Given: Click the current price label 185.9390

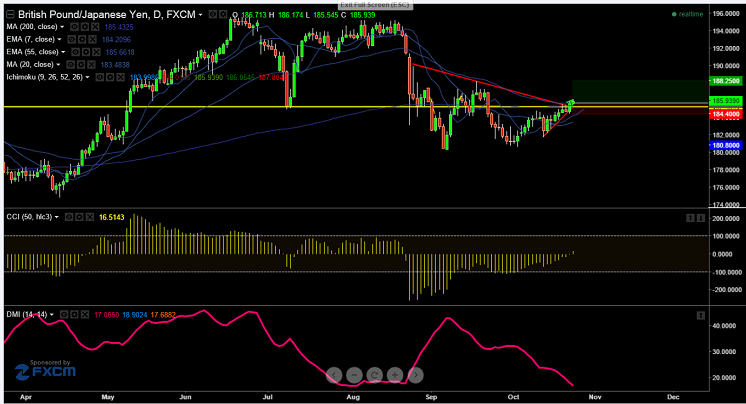Looking at the screenshot, I should click(x=725, y=101).
